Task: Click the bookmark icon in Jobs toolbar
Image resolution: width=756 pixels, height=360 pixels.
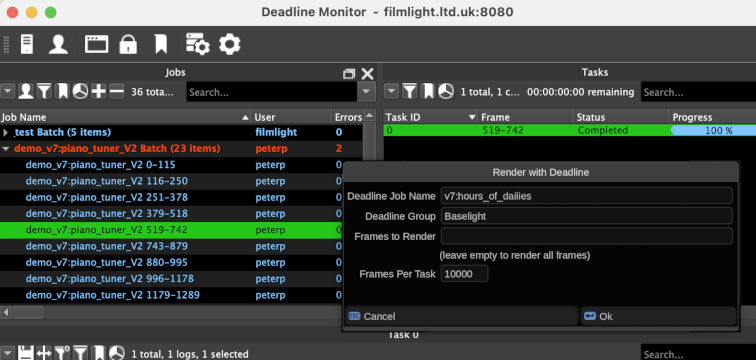Action: (62, 91)
